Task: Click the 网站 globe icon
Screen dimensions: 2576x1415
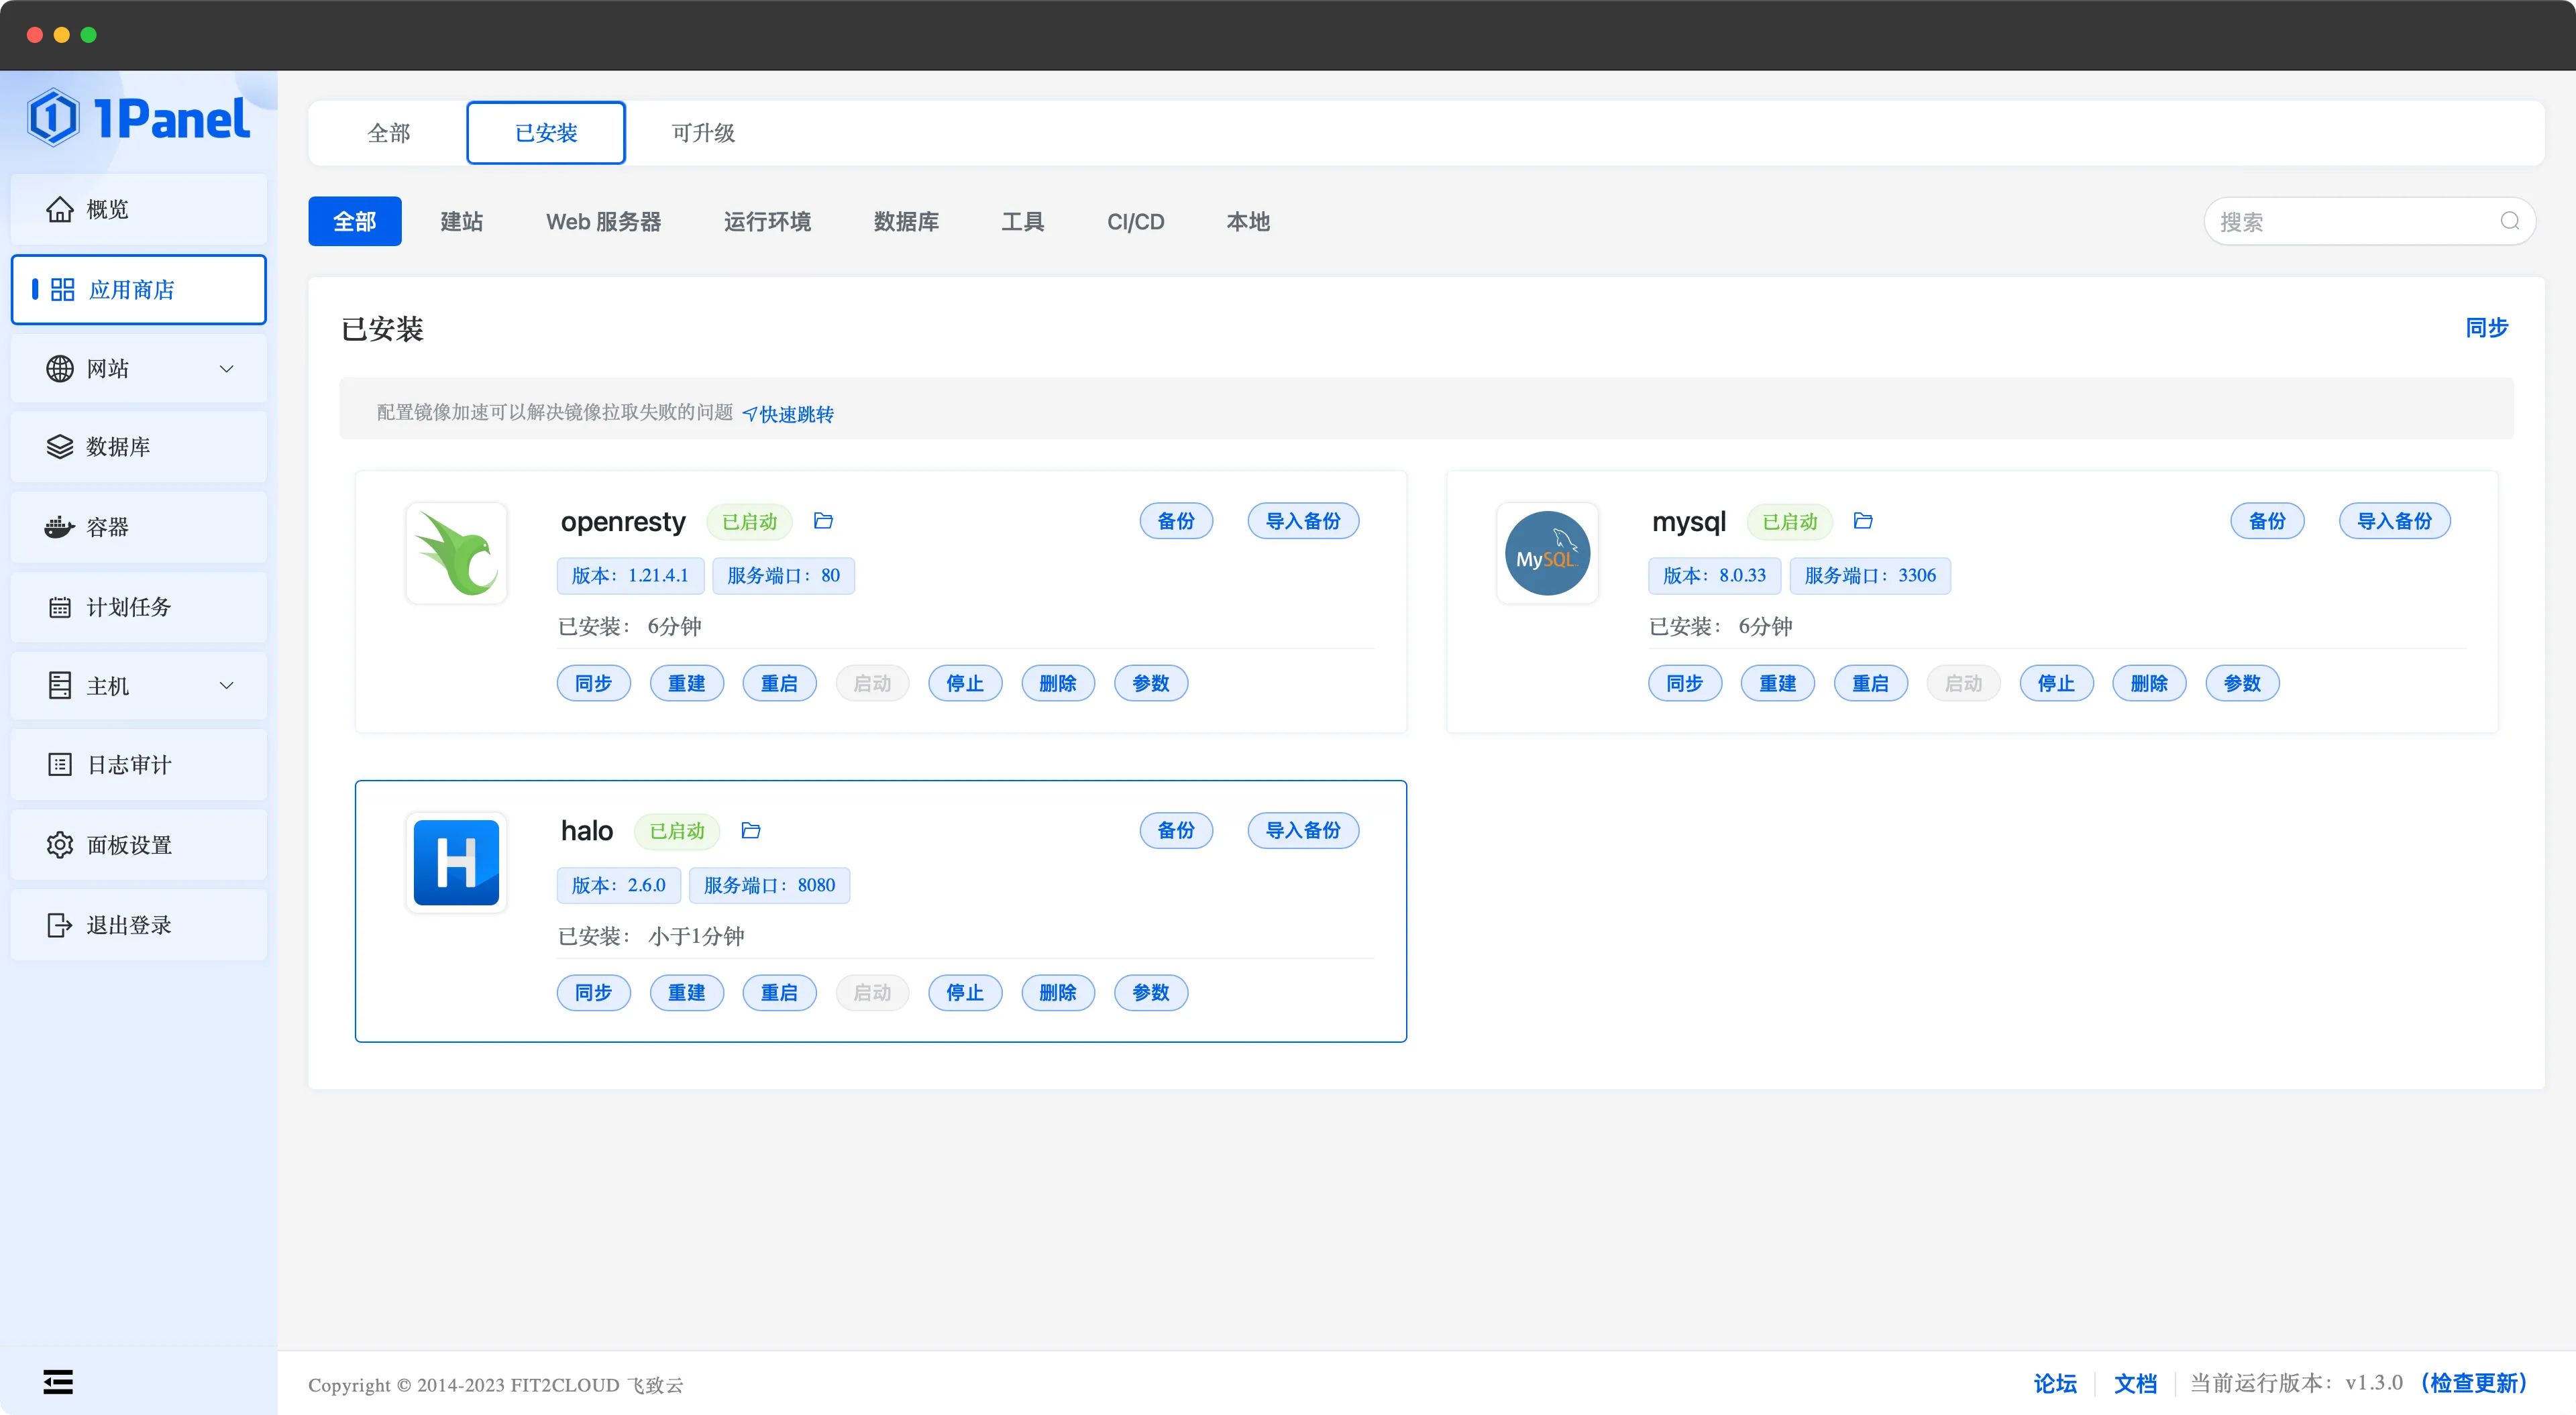Action: (x=60, y=369)
